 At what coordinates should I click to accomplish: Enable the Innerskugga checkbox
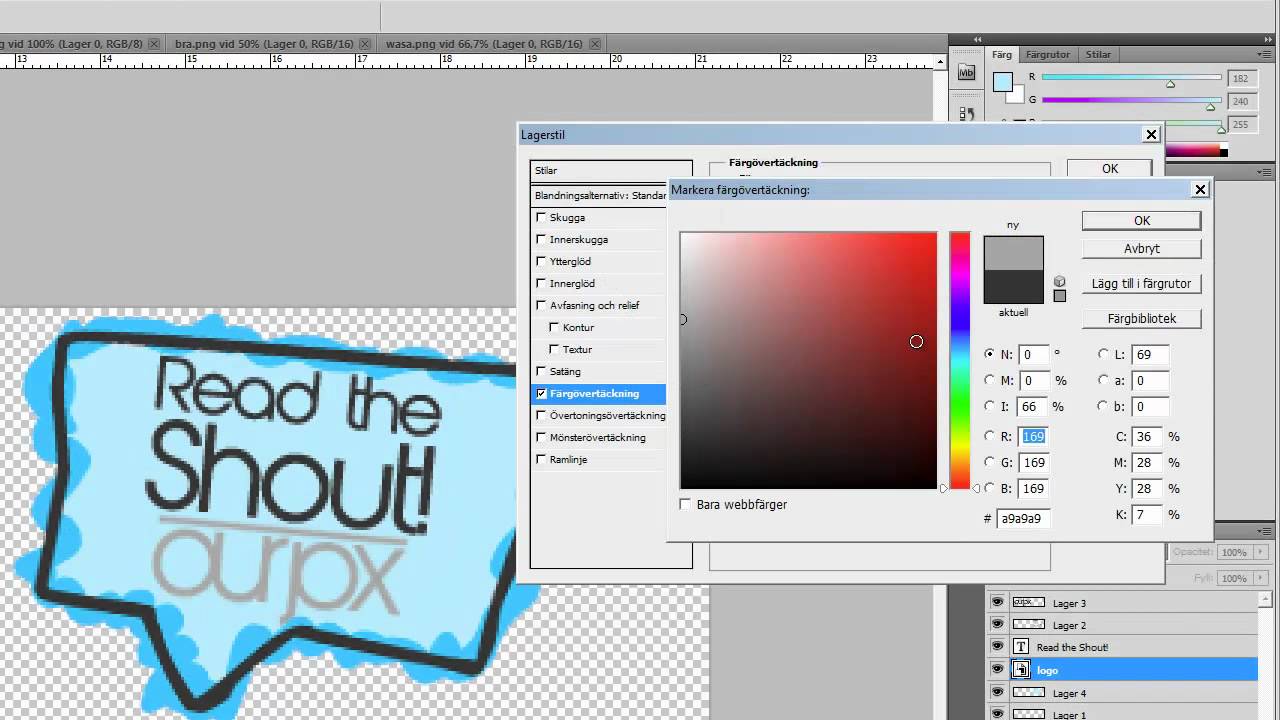[541, 239]
